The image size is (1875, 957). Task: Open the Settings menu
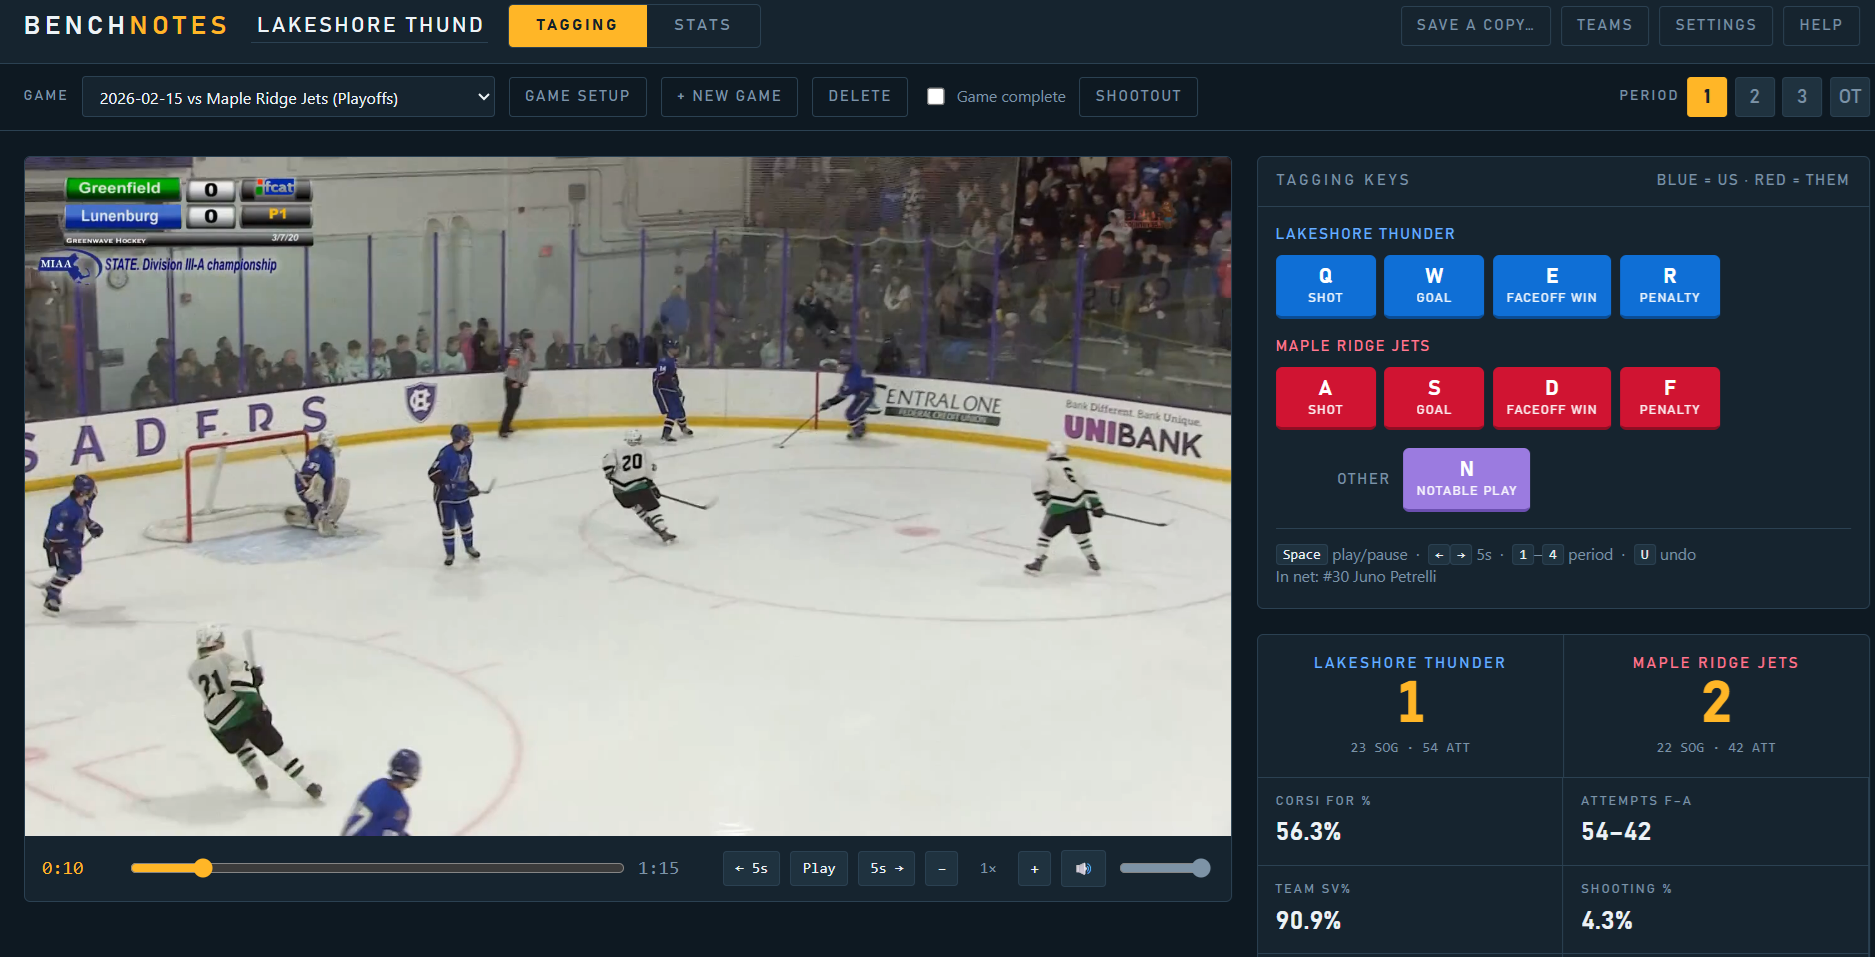[x=1715, y=25]
